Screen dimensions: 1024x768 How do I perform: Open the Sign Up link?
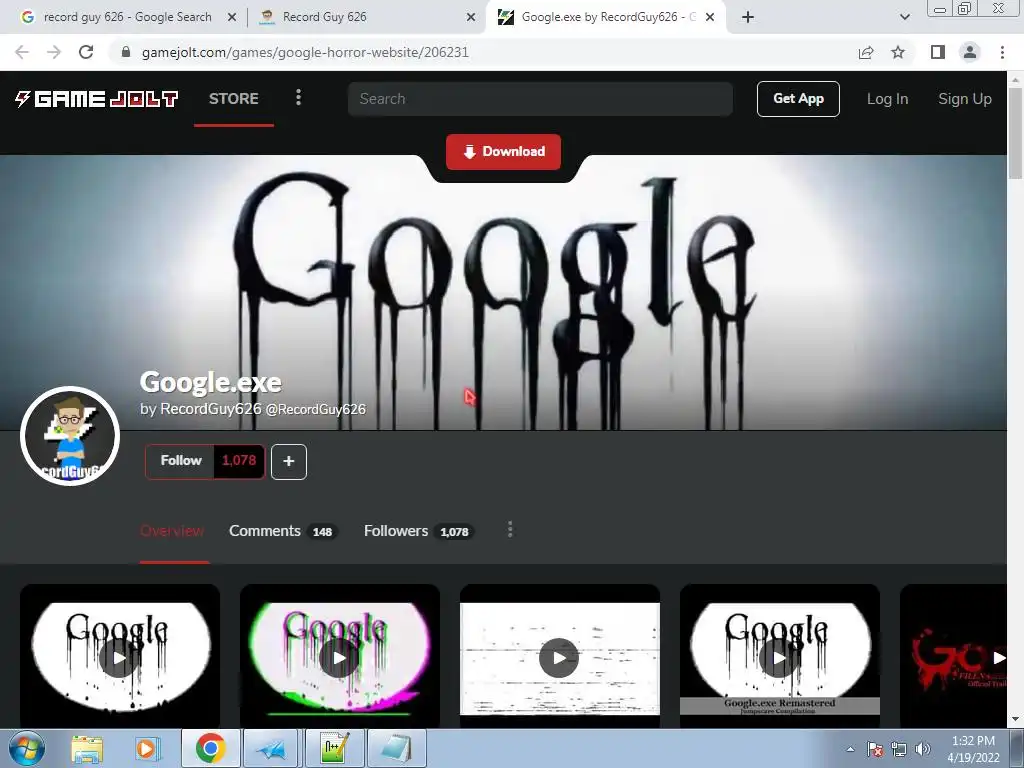point(965,99)
